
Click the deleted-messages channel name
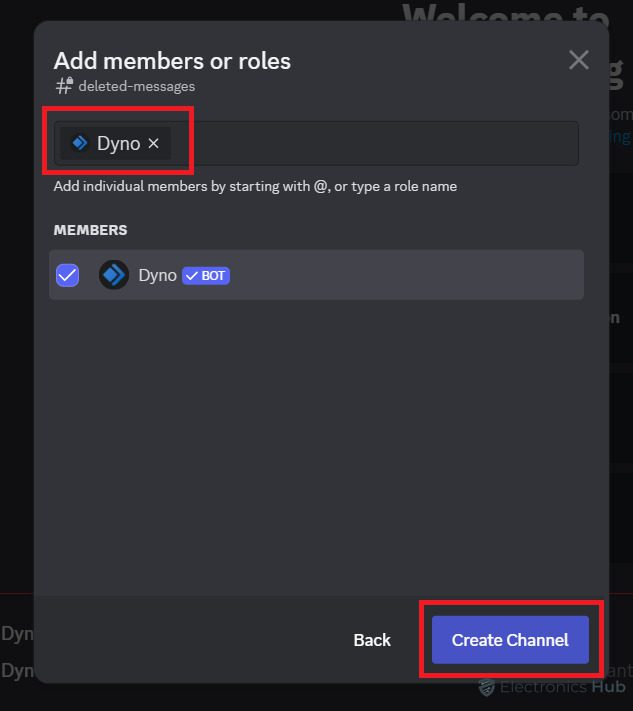point(136,86)
